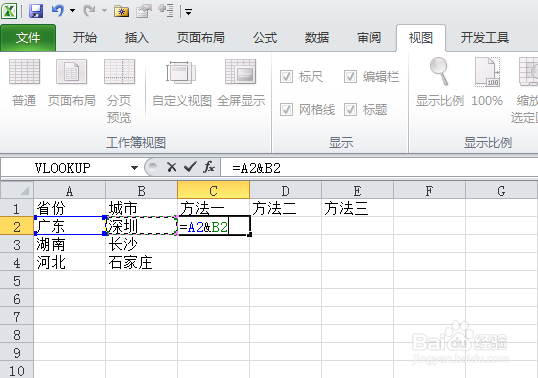This screenshot has width=538, height=378.
Task: Click cell containing 省份
Action: tap(70, 208)
